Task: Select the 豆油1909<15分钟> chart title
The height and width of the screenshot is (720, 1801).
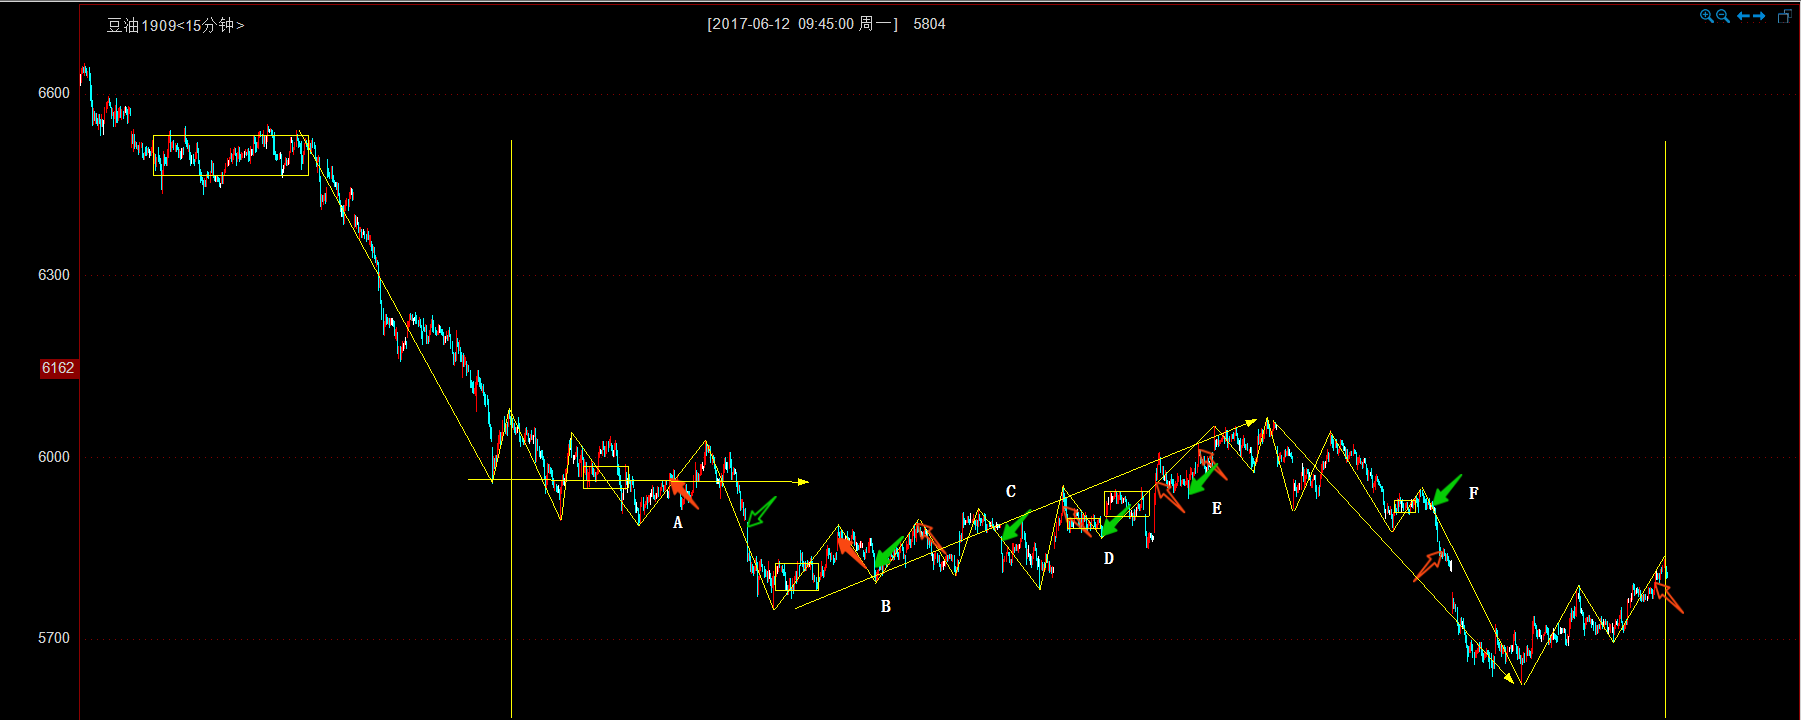Action: tap(176, 25)
